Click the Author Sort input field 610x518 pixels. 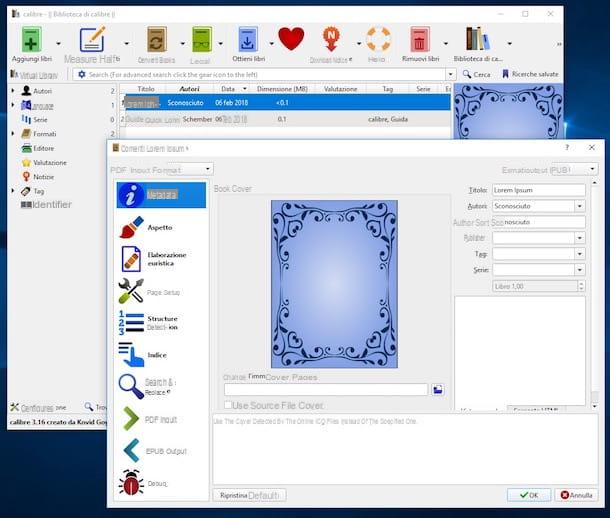click(538, 222)
